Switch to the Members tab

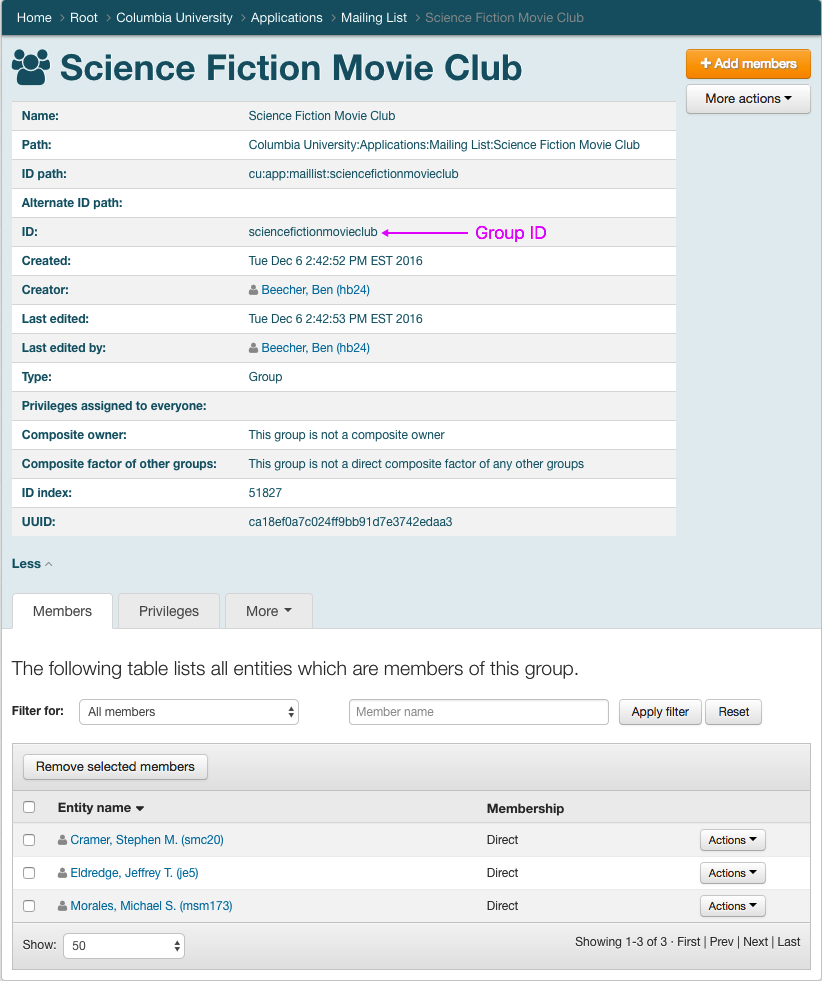click(x=63, y=611)
